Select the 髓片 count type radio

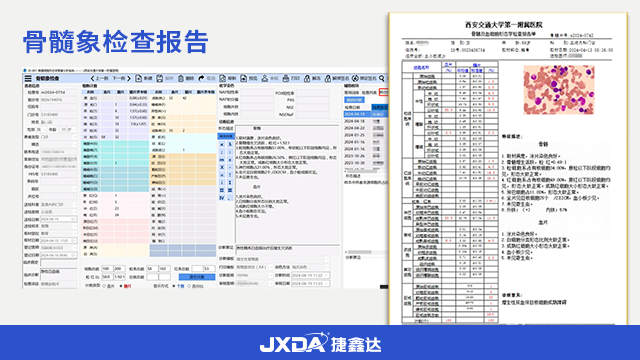pos(121,286)
